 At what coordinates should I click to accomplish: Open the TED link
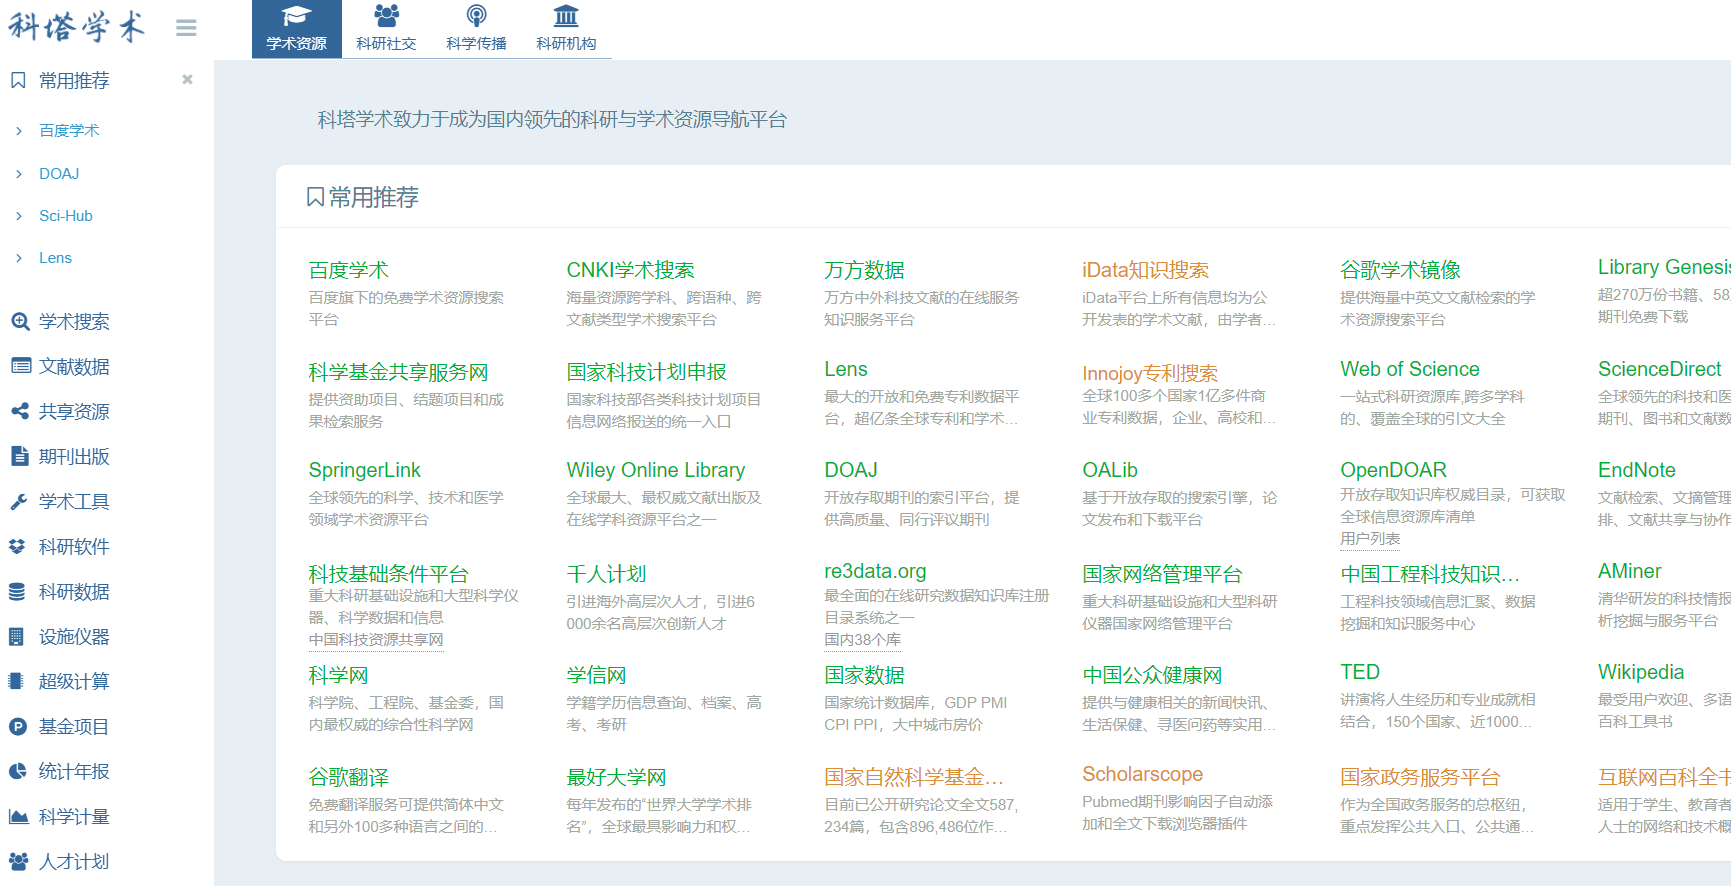[x=1359, y=672]
